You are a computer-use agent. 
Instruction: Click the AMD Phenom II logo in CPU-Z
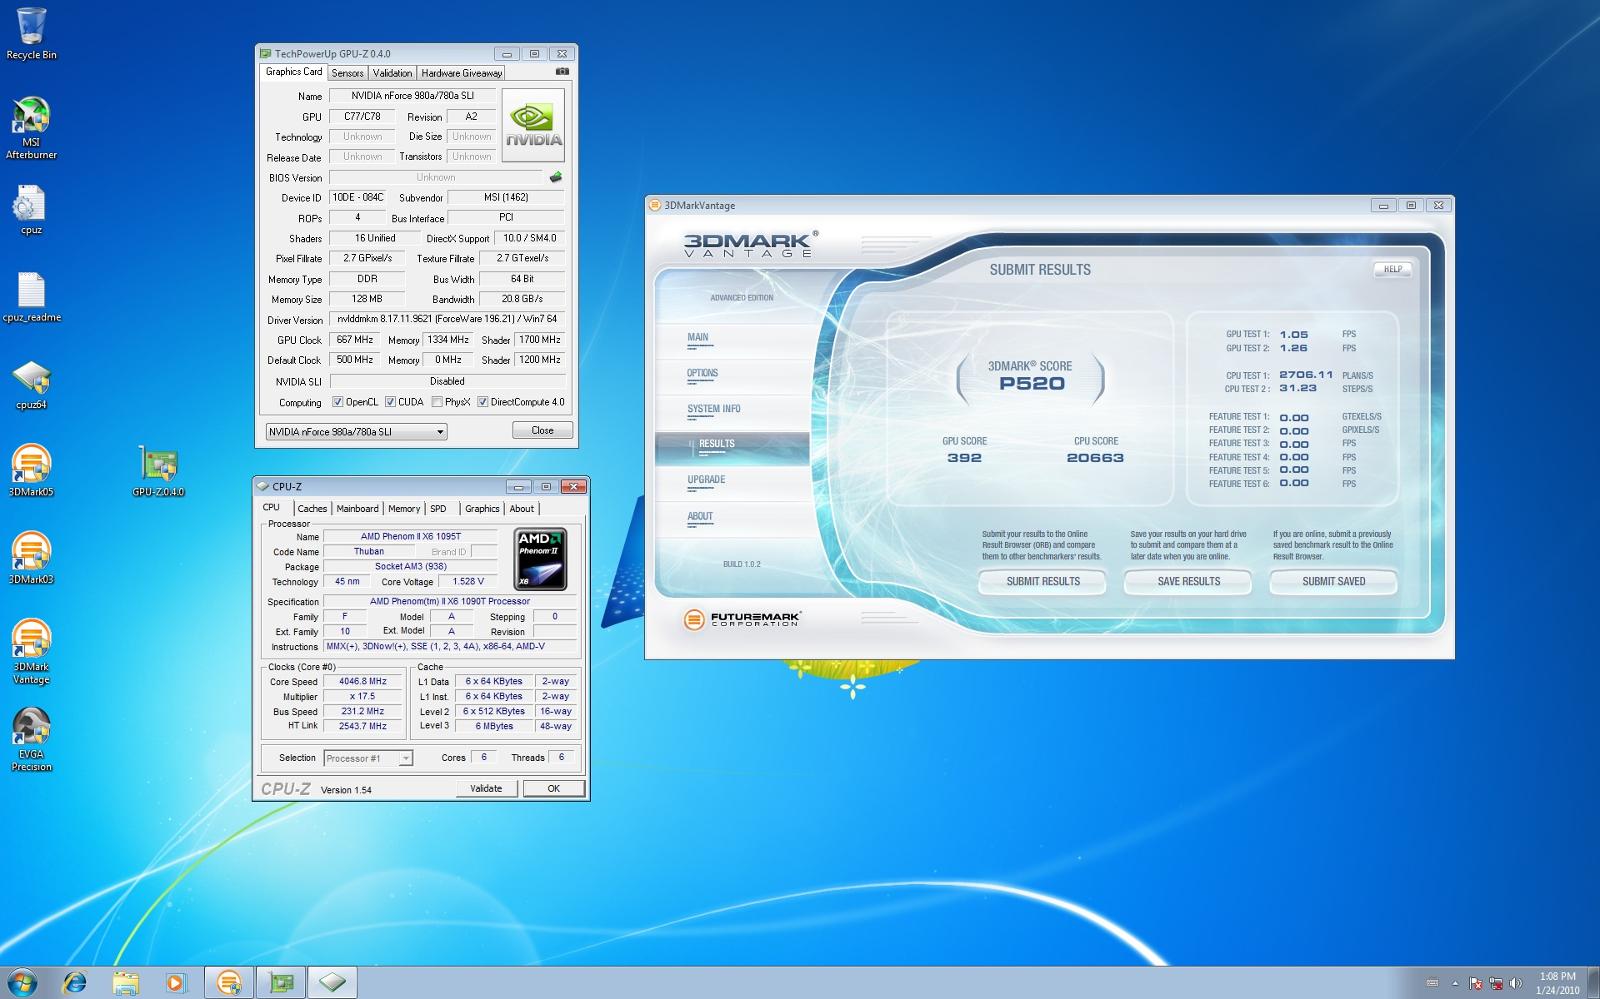click(541, 559)
